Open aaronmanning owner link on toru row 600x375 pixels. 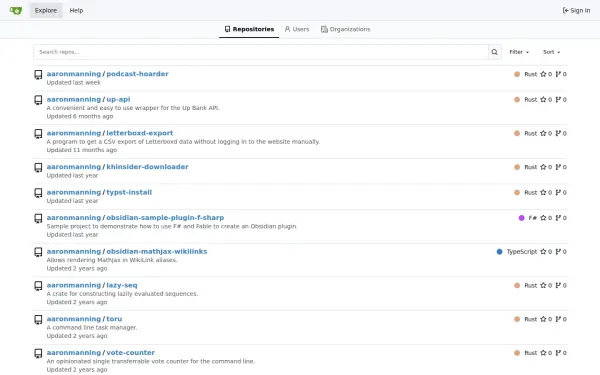(73, 319)
